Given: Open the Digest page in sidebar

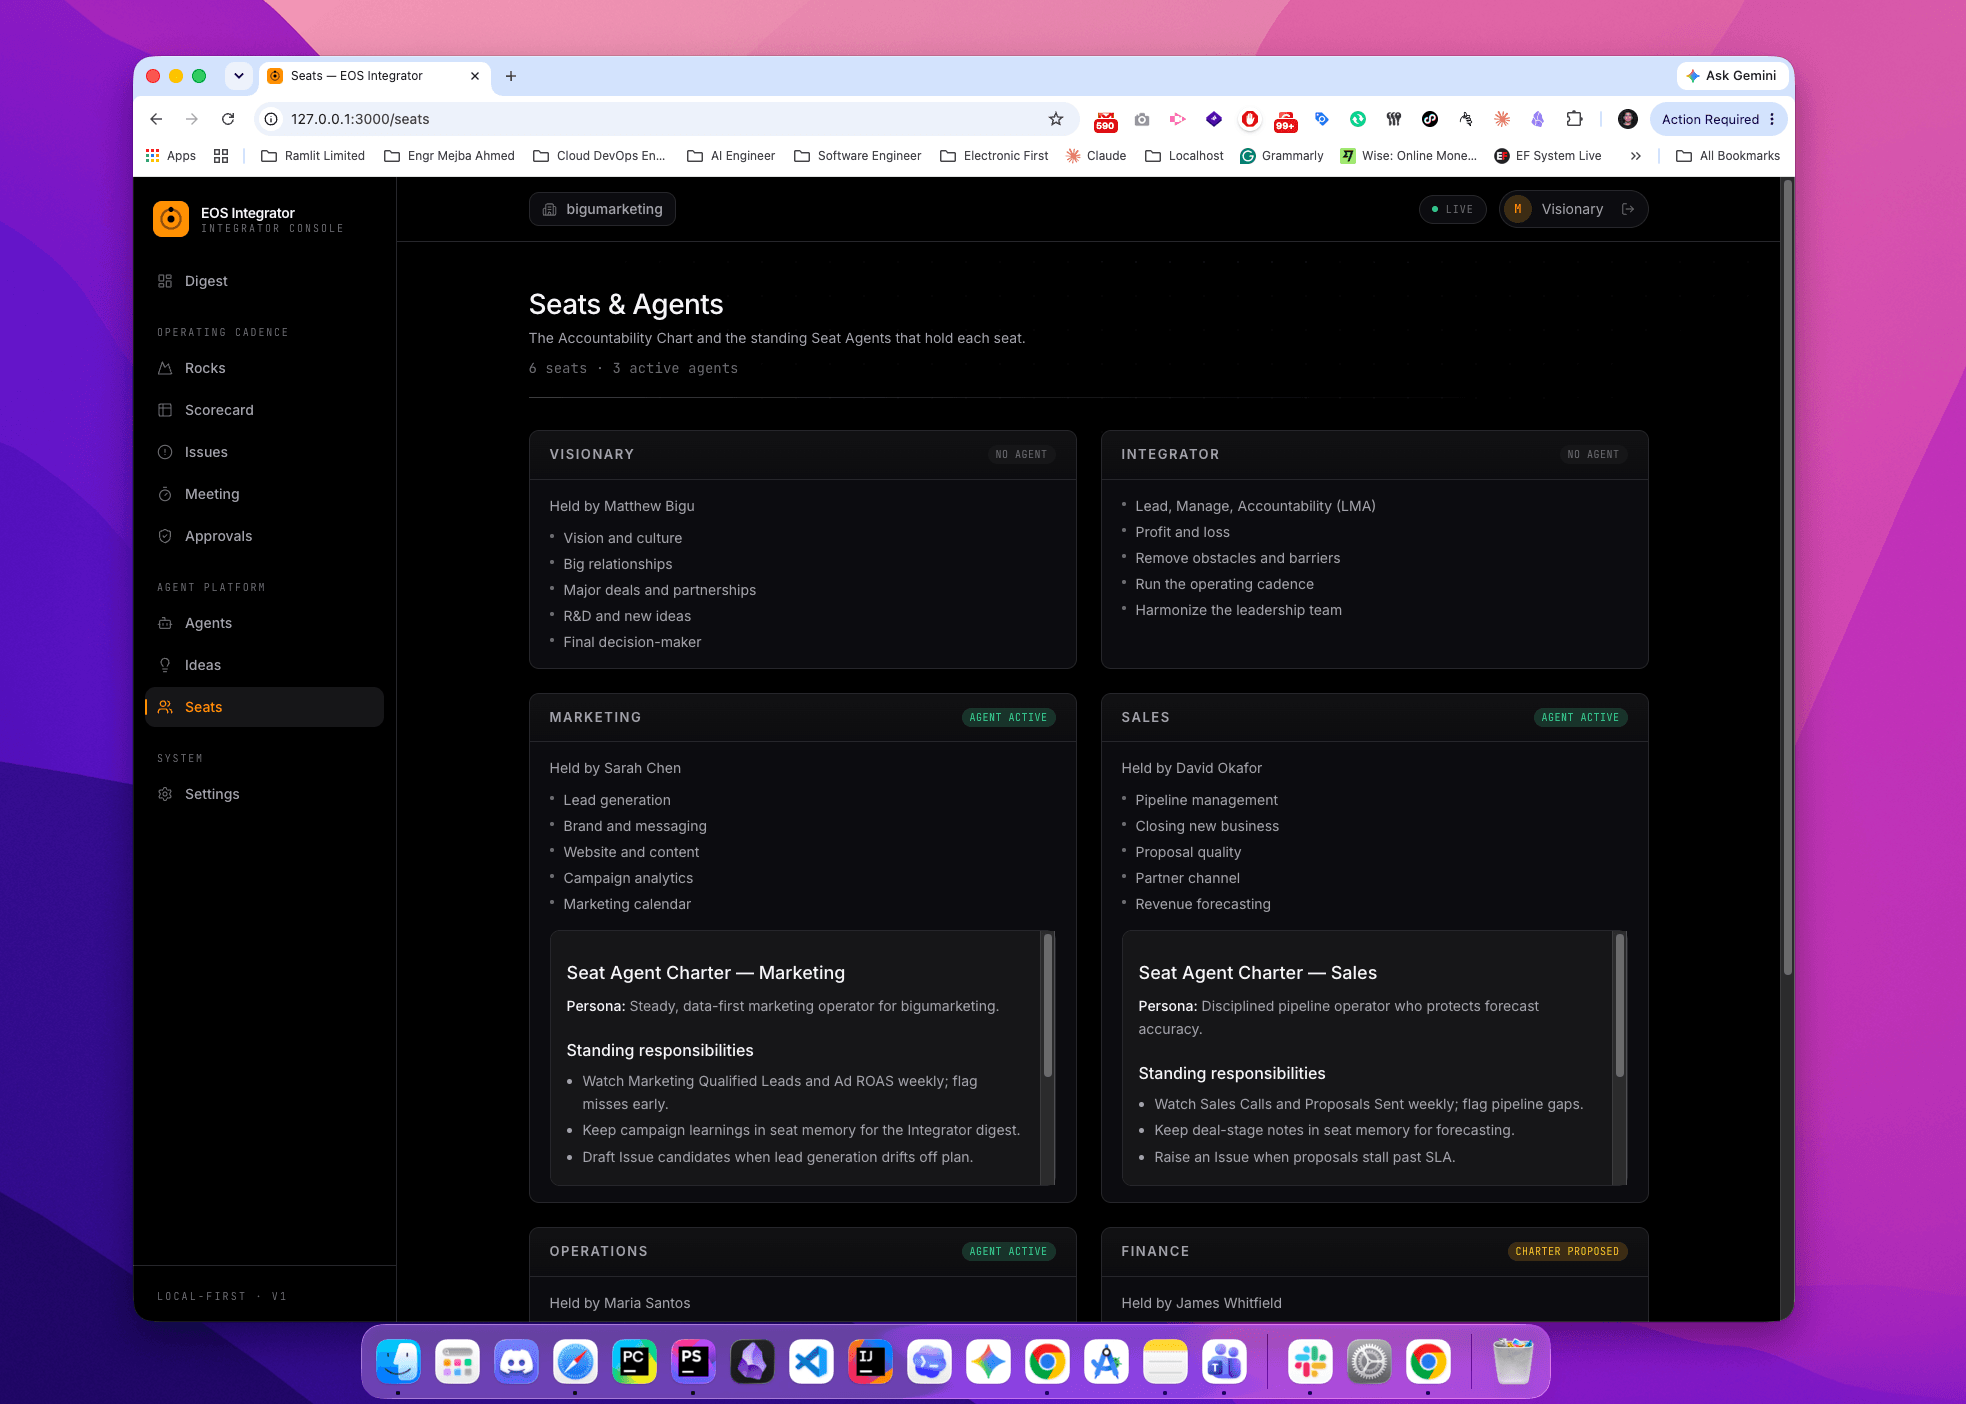Looking at the screenshot, I should pyautogui.click(x=264, y=281).
